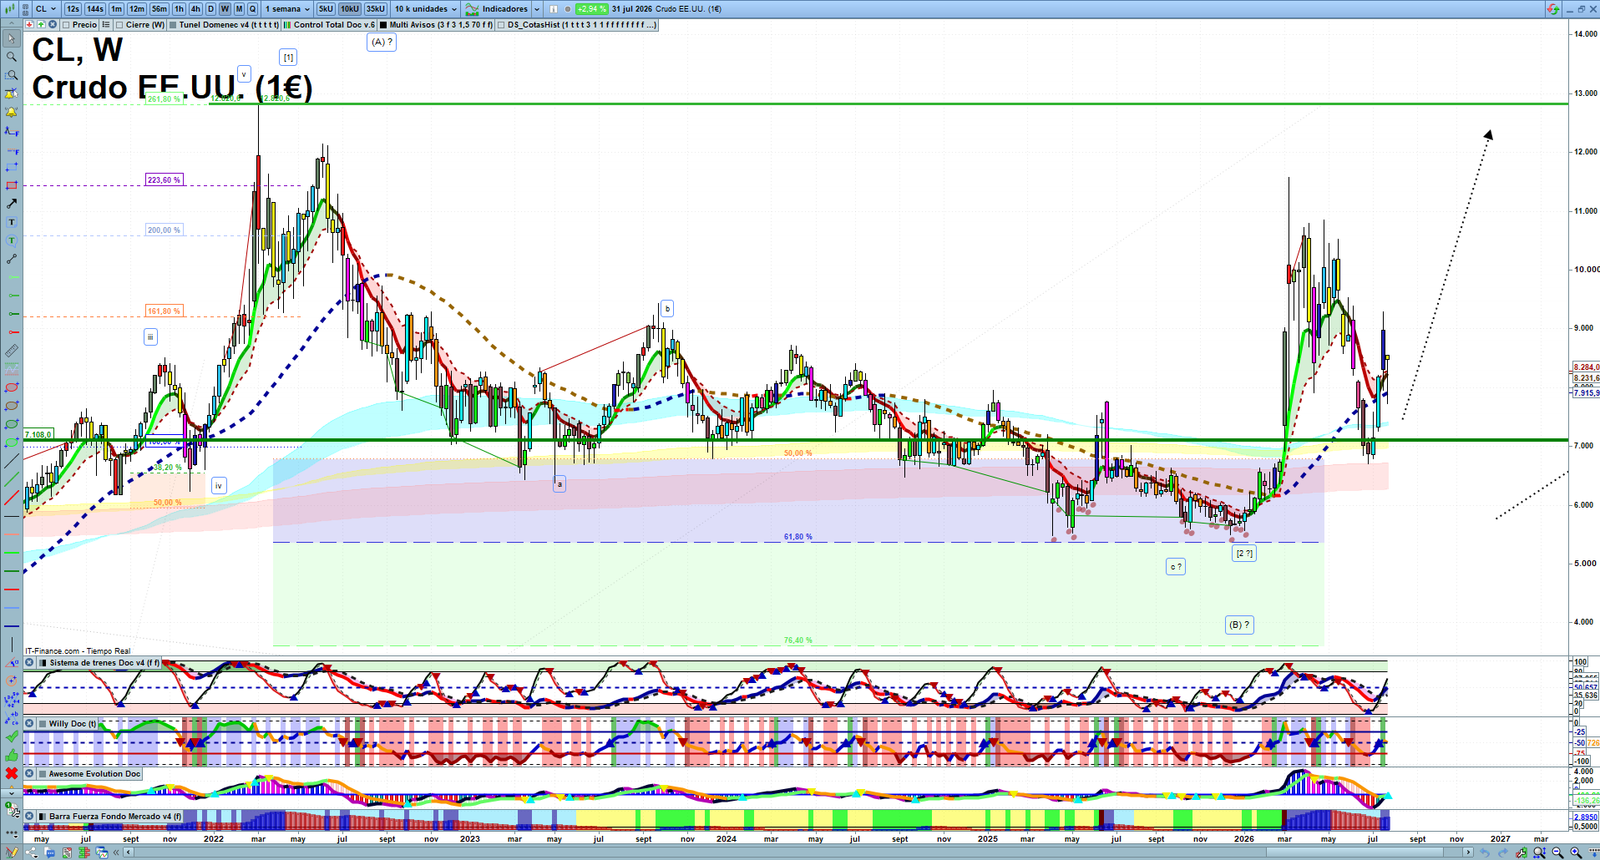Click the red X delete icon in sidebar
1600x860 pixels.
click(12, 773)
